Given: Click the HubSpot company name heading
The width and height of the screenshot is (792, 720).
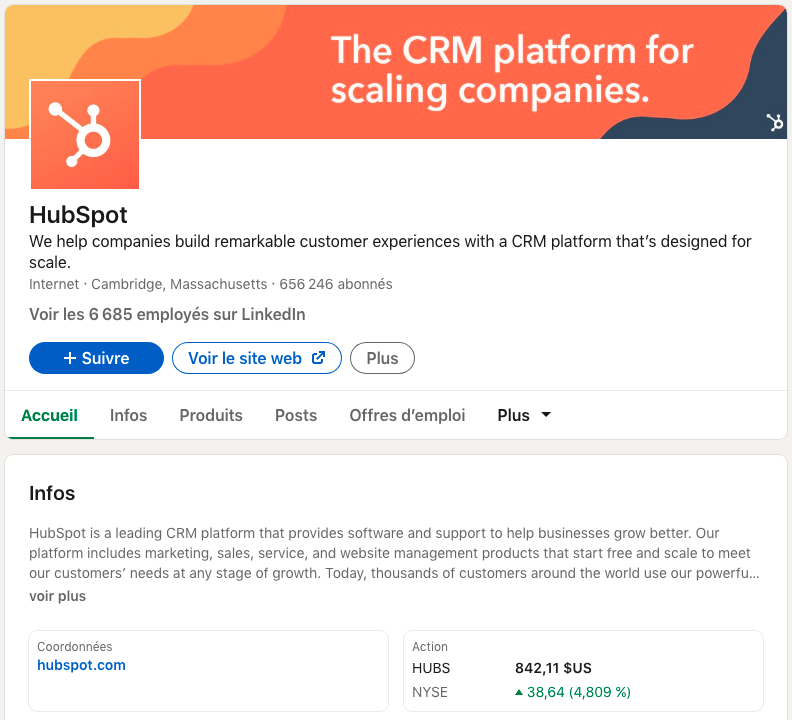Looking at the screenshot, I should (x=78, y=215).
